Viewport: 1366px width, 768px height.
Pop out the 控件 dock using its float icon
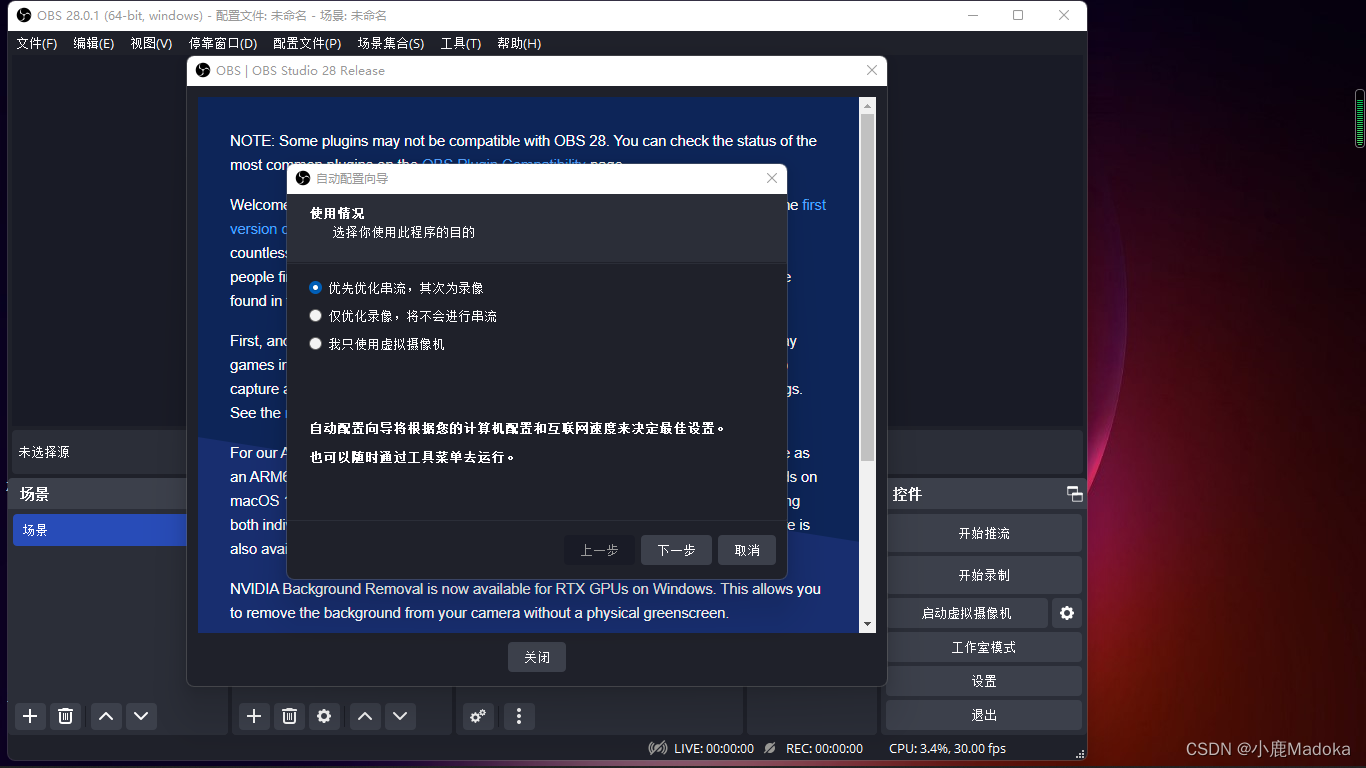tap(1074, 494)
